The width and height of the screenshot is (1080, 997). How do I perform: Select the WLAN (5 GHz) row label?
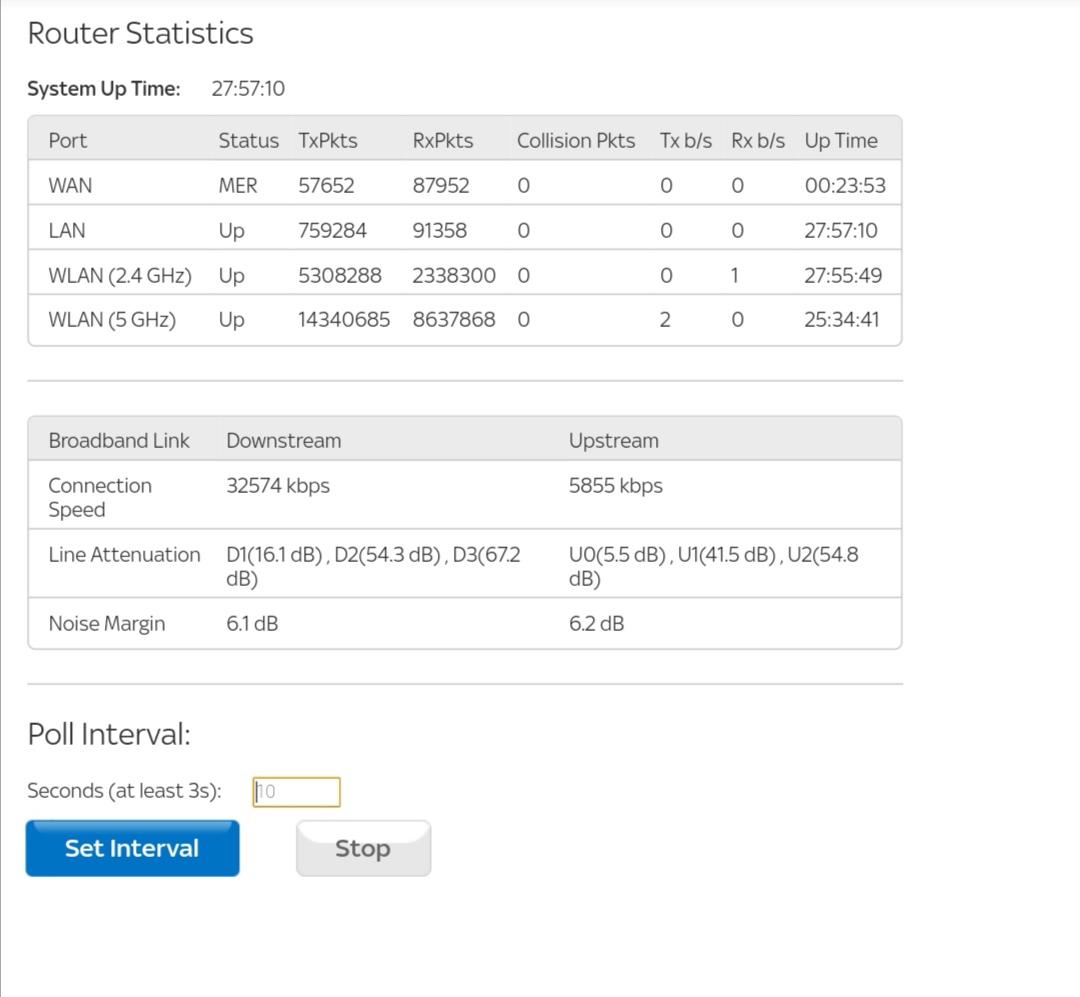click(112, 320)
